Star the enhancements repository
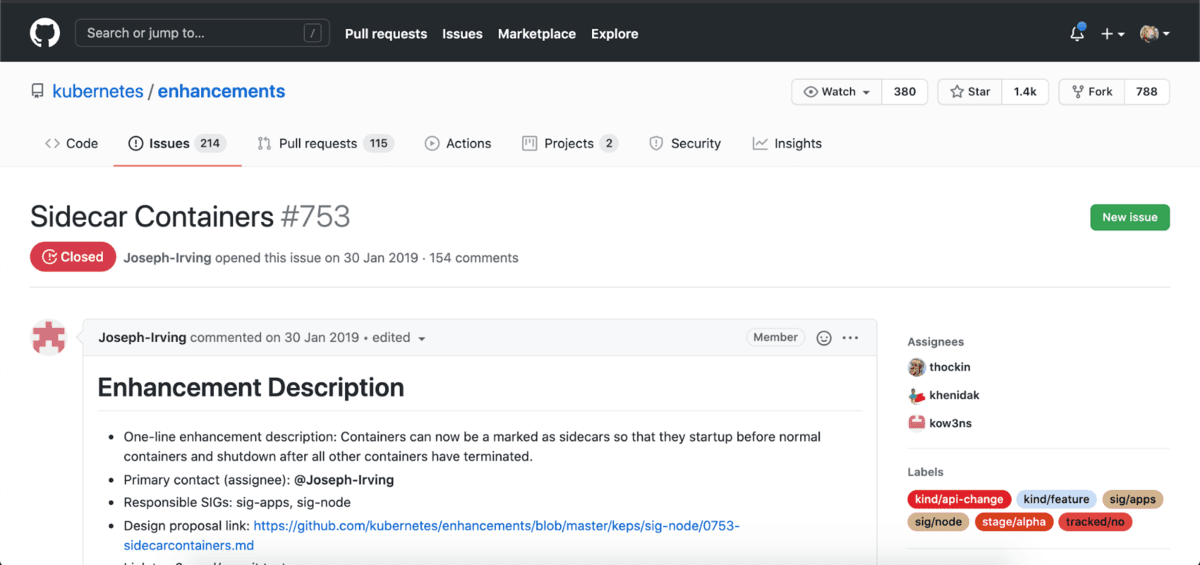 click(970, 91)
